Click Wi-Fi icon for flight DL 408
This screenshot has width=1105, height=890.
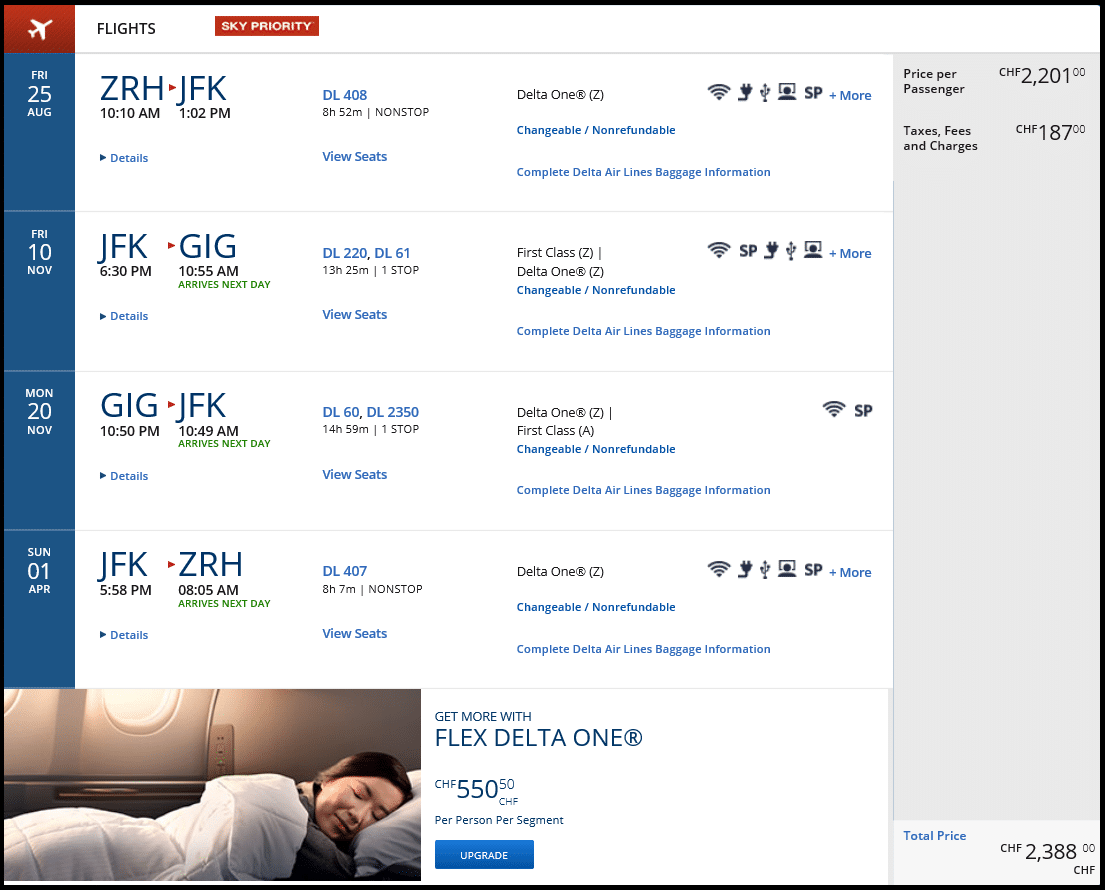[x=718, y=93]
